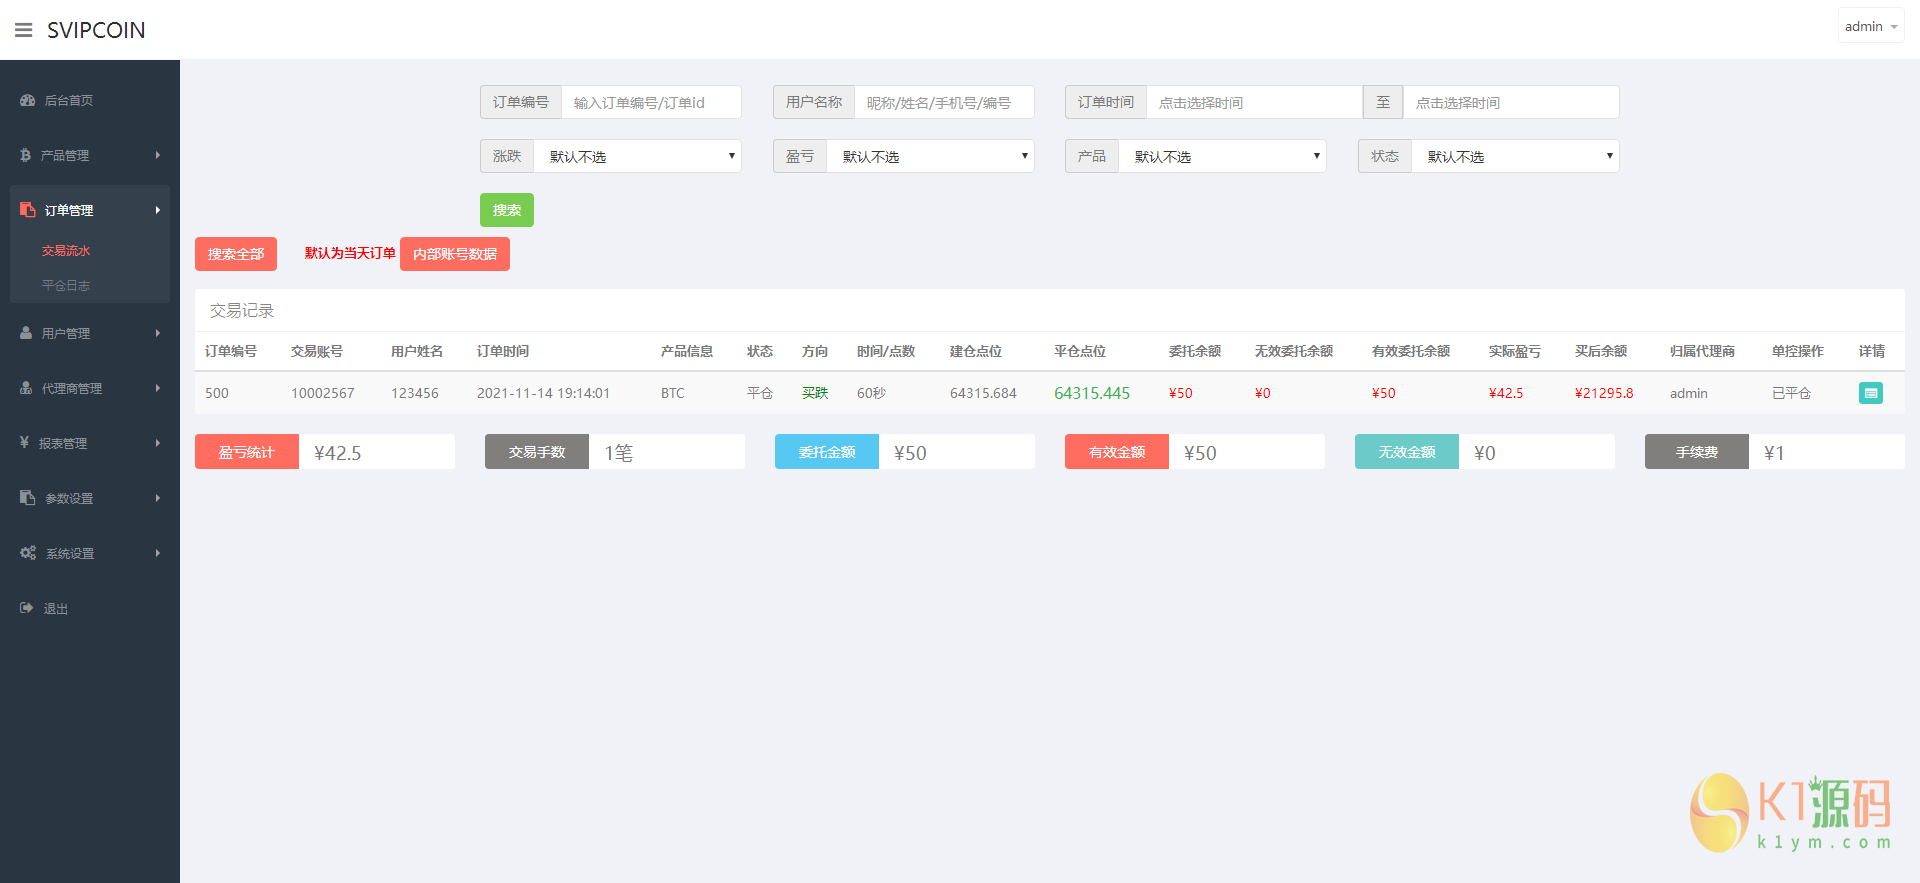Select 用户管理 menu label
Screen dimensions: 1920x883
(66, 333)
